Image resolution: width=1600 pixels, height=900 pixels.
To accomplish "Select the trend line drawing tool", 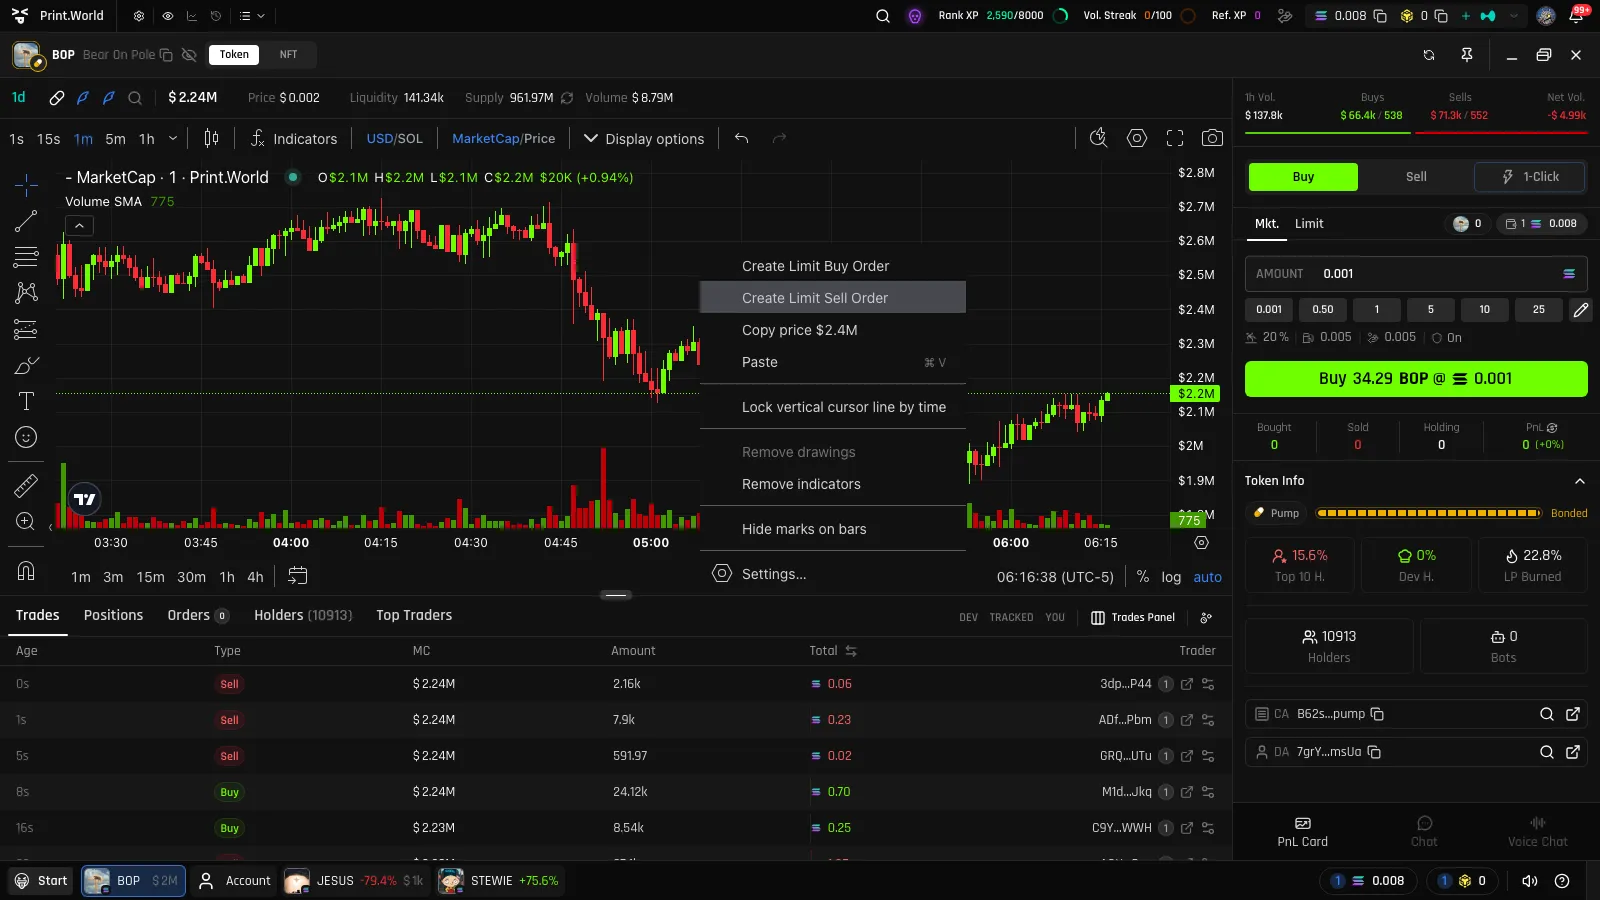I will (x=26, y=221).
